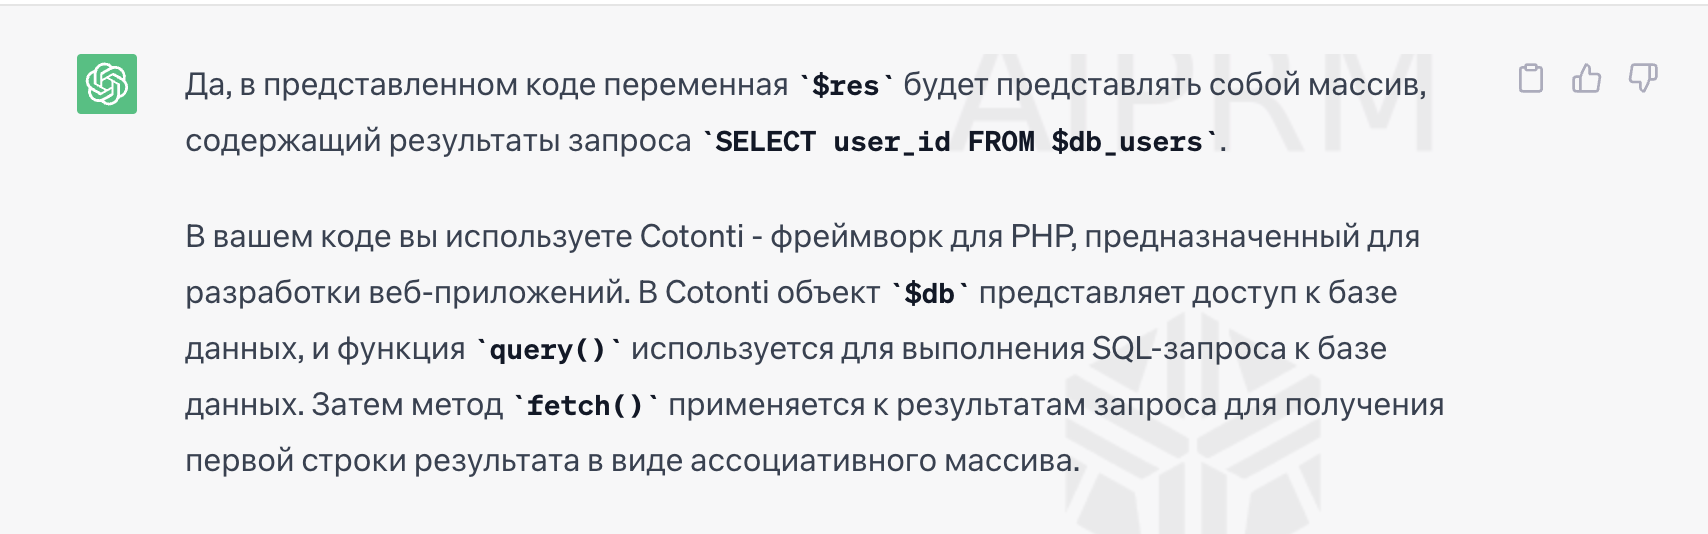The height and width of the screenshot is (534, 1708).
Task: Click the `fetch()` inline code
Action: (586, 406)
